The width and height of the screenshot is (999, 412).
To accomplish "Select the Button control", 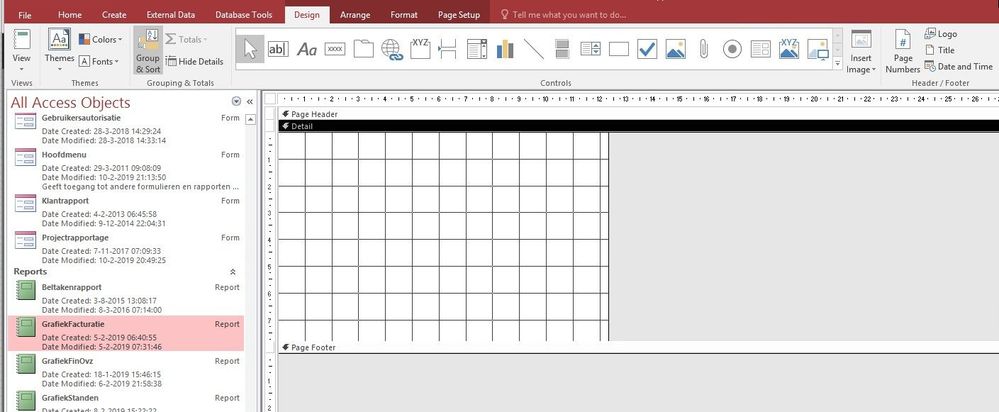I will (x=335, y=49).
